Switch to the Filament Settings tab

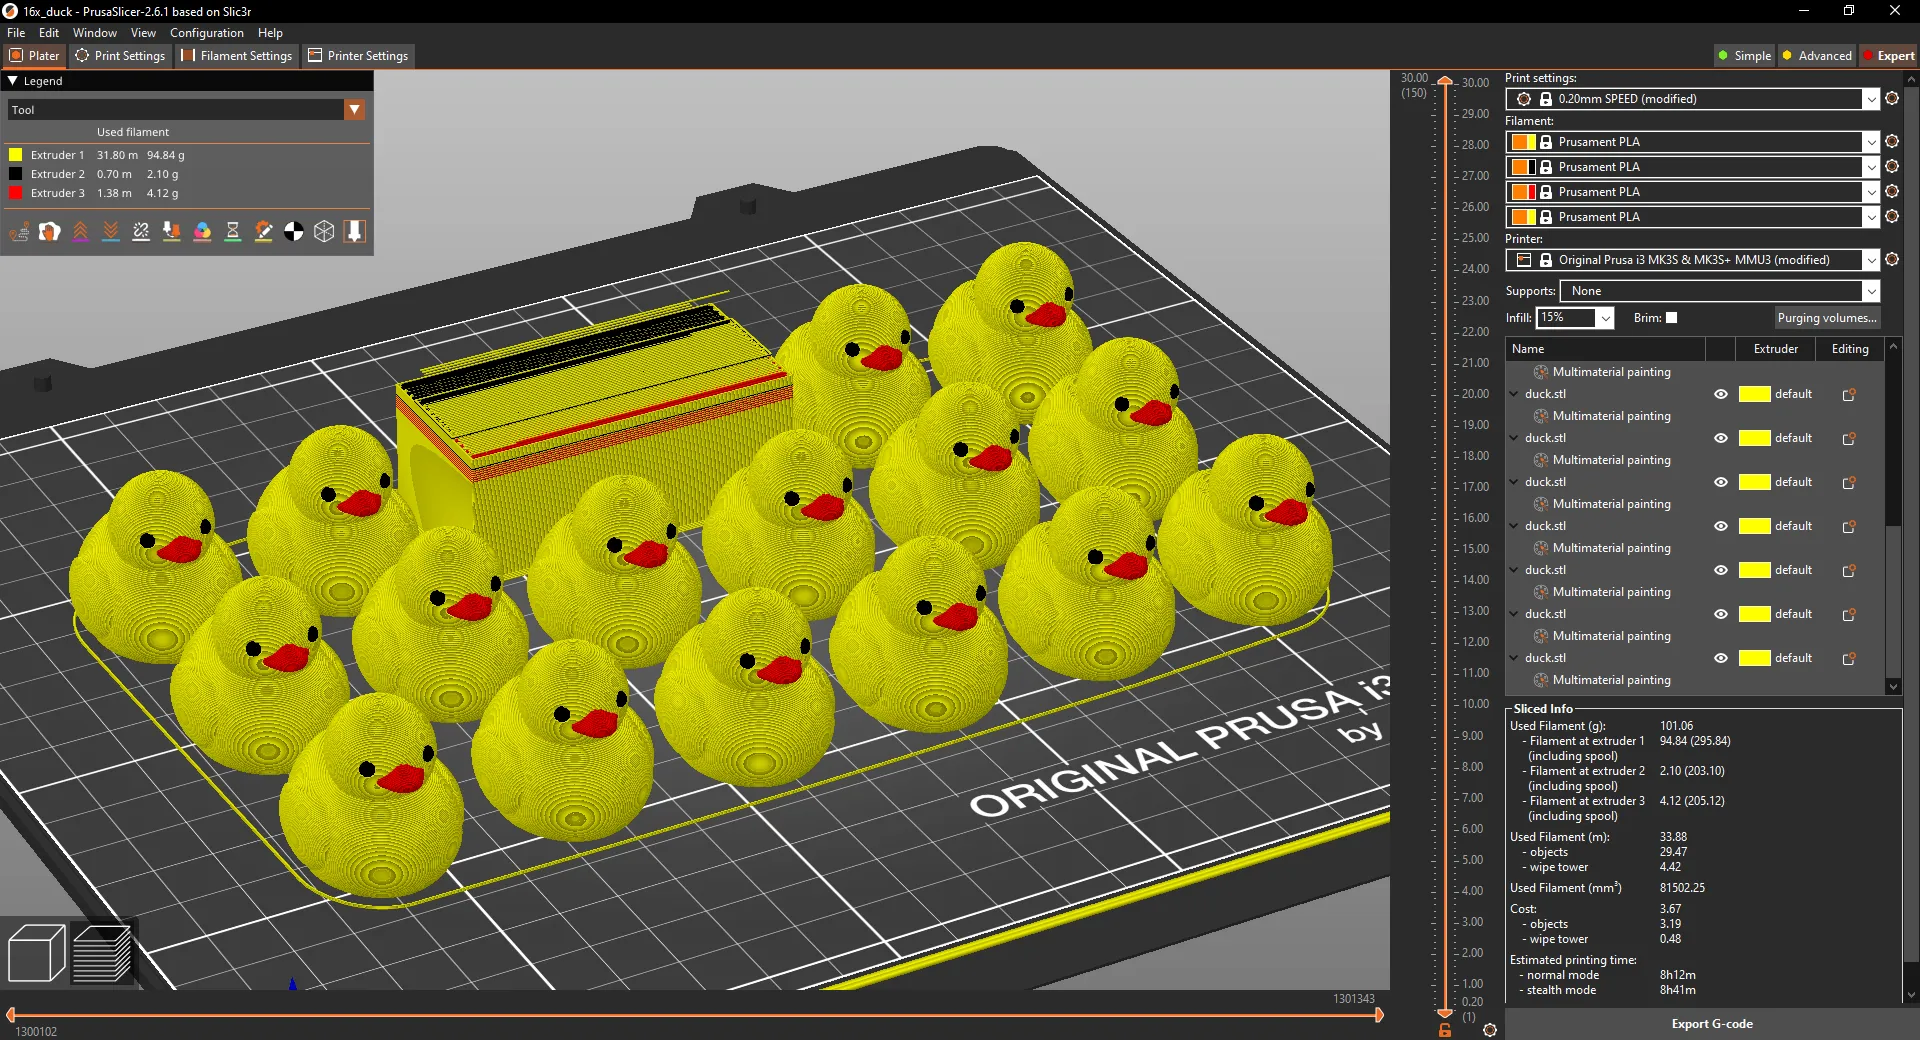[x=237, y=56]
